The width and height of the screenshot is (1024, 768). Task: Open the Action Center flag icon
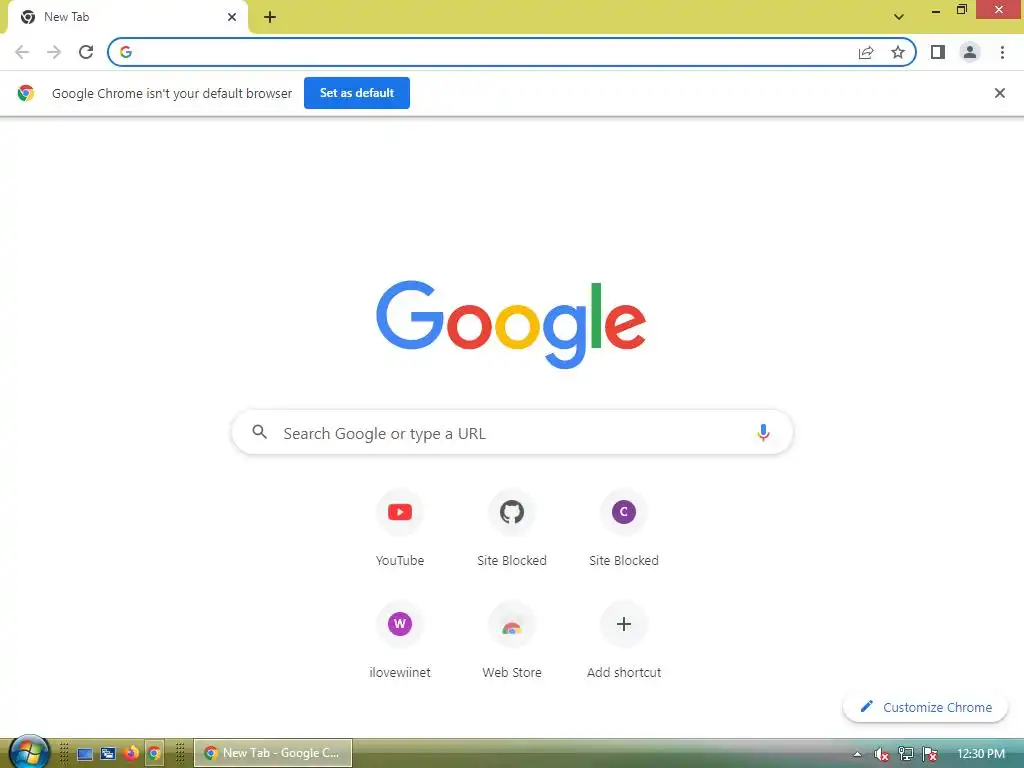[x=930, y=754]
